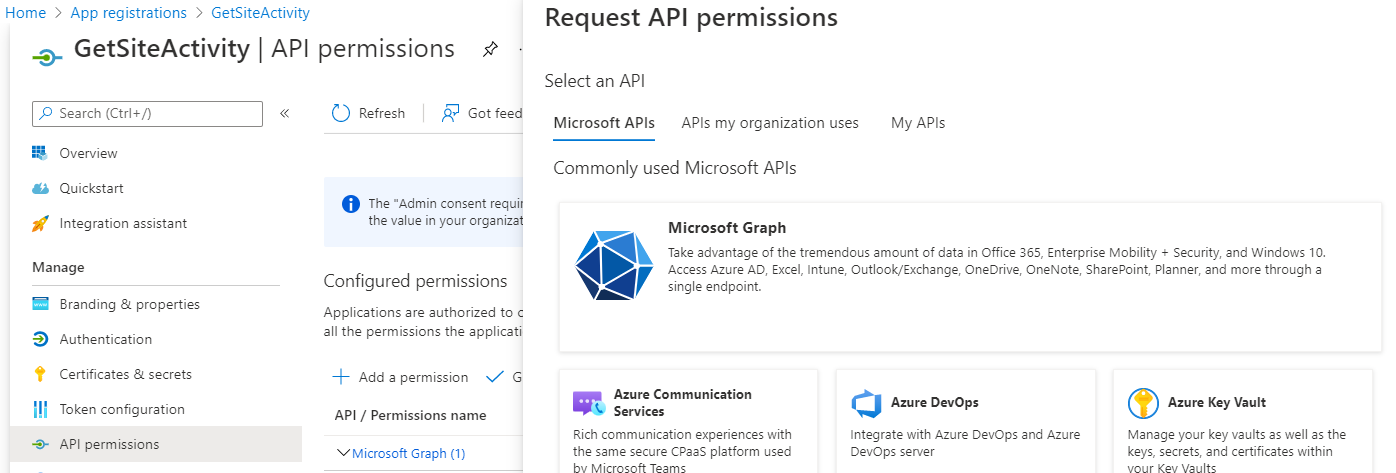Switch to APIs my organization uses tab
This screenshot has height=473, width=1396.
[x=770, y=123]
